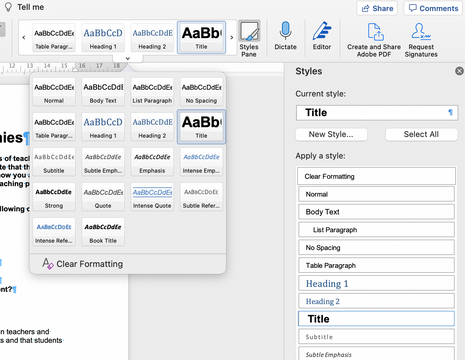The width and height of the screenshot is (465, 360).
Task: Choose Title in the ribbon gallery
Action: point(201,38)
